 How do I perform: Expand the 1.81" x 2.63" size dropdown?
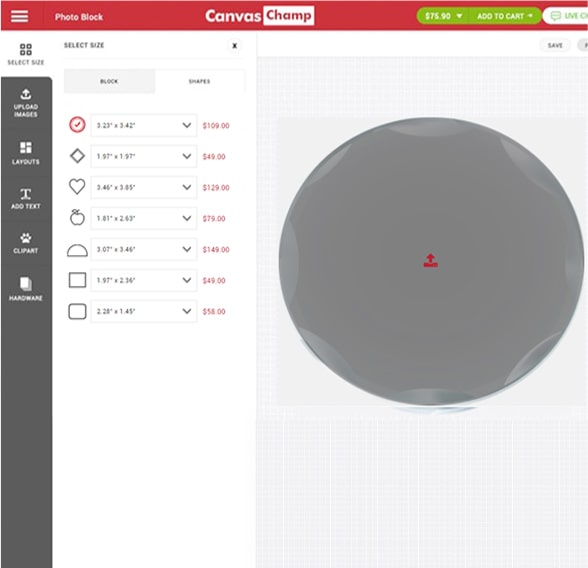(144, 218)
